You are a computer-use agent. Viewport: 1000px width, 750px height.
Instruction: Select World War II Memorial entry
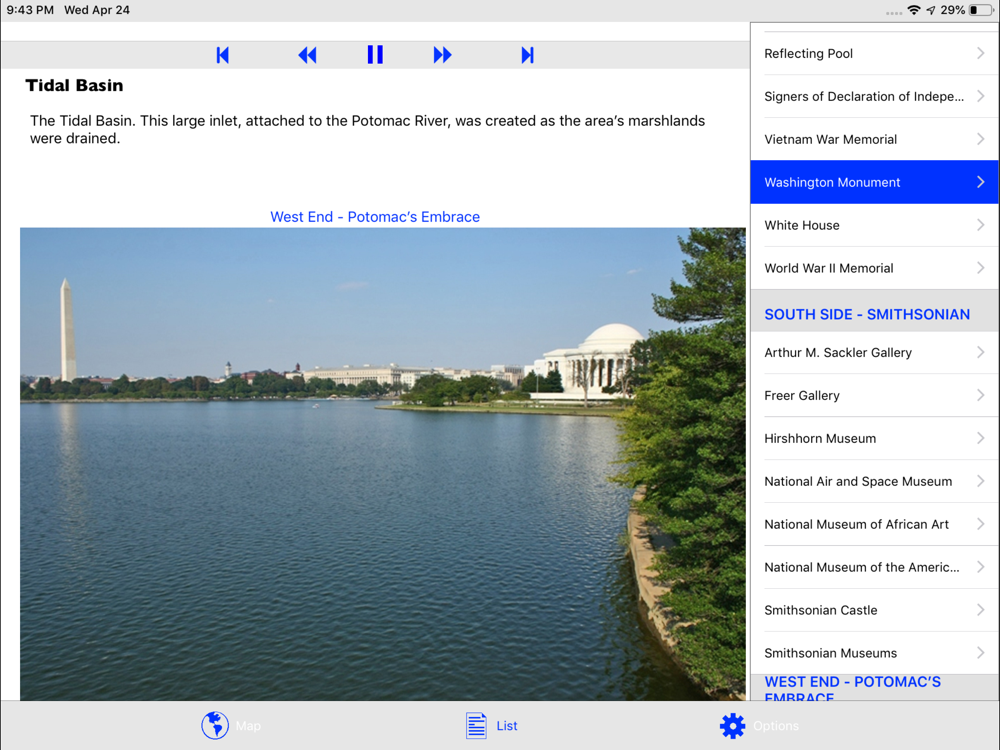tap(874, 268)
